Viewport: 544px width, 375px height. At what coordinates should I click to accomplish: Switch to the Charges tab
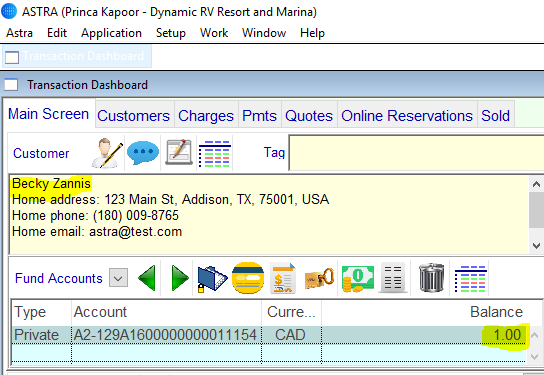(206, 116)
